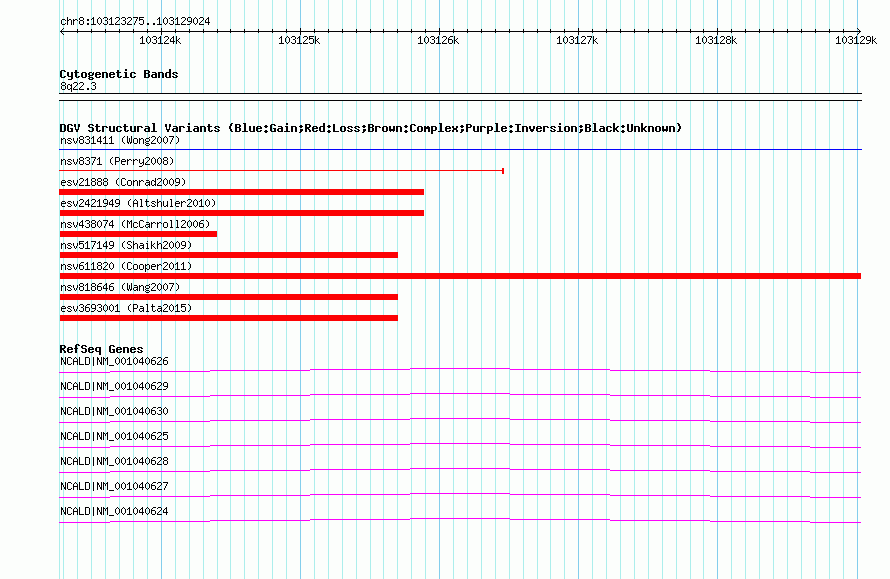The image size is (890, 579).
Task: Select the thin red nsv8371 line
Action: (x=282, y=170)
